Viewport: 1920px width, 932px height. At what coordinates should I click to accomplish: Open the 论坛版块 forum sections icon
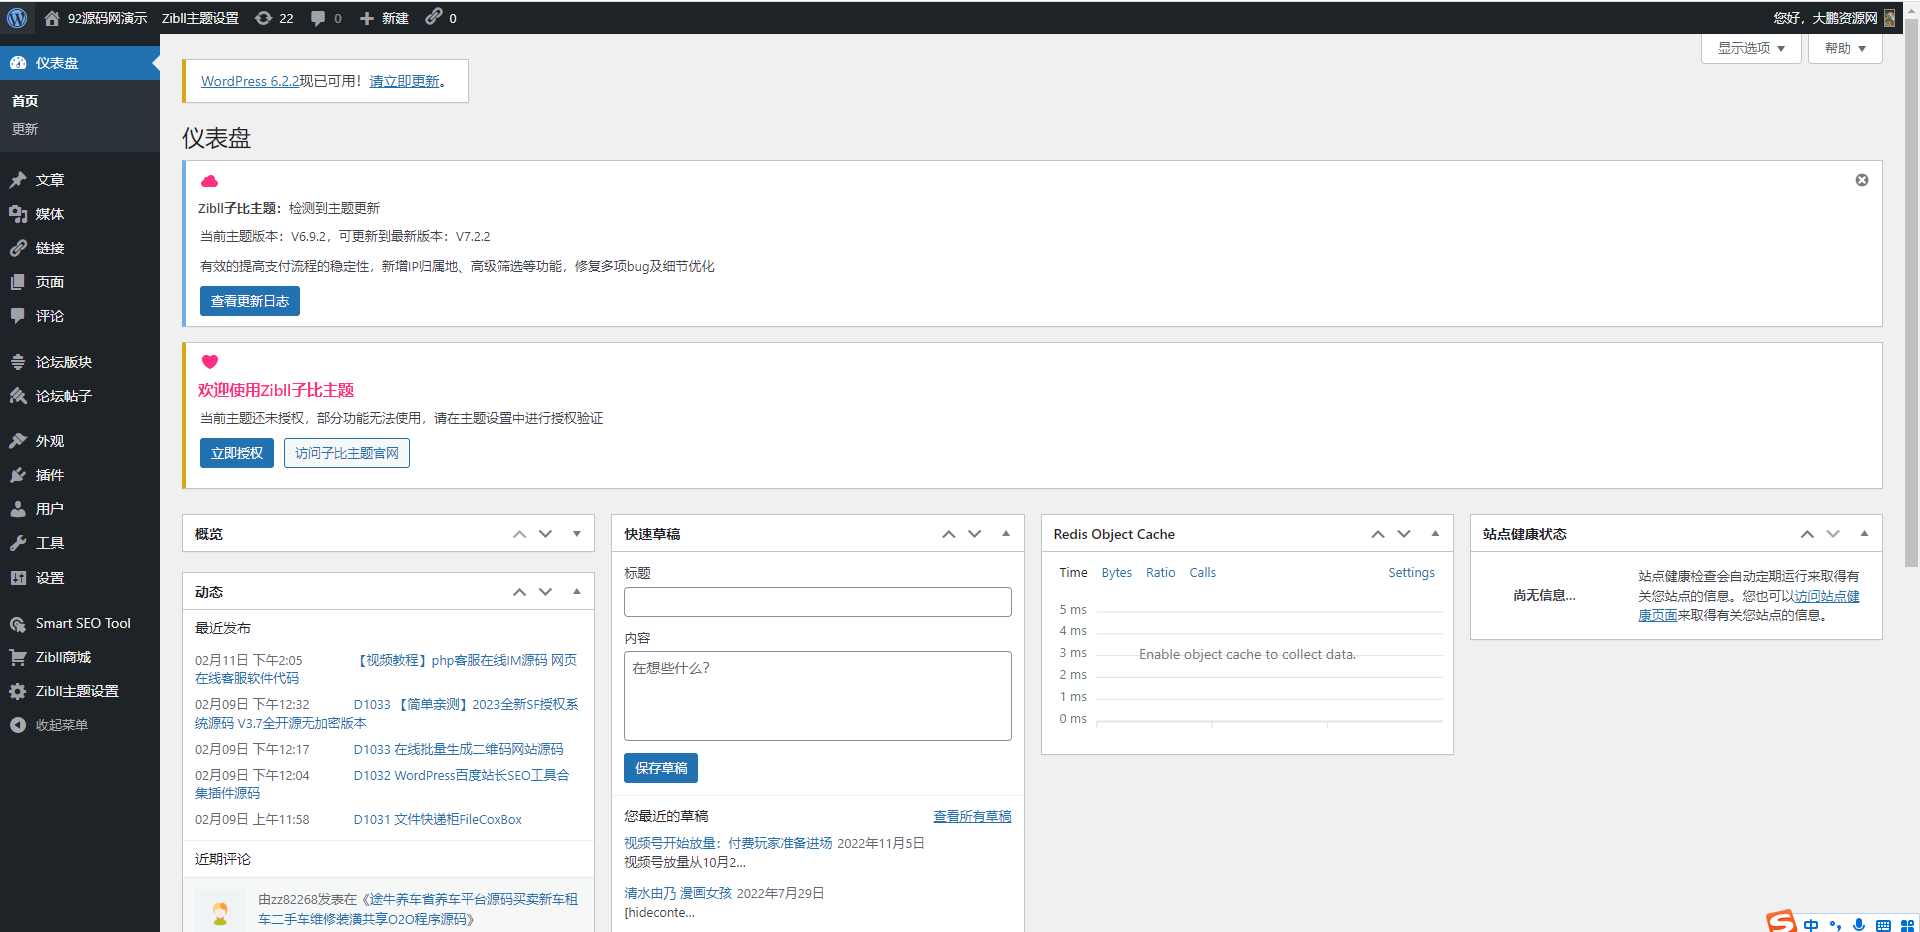coord(18,362)
